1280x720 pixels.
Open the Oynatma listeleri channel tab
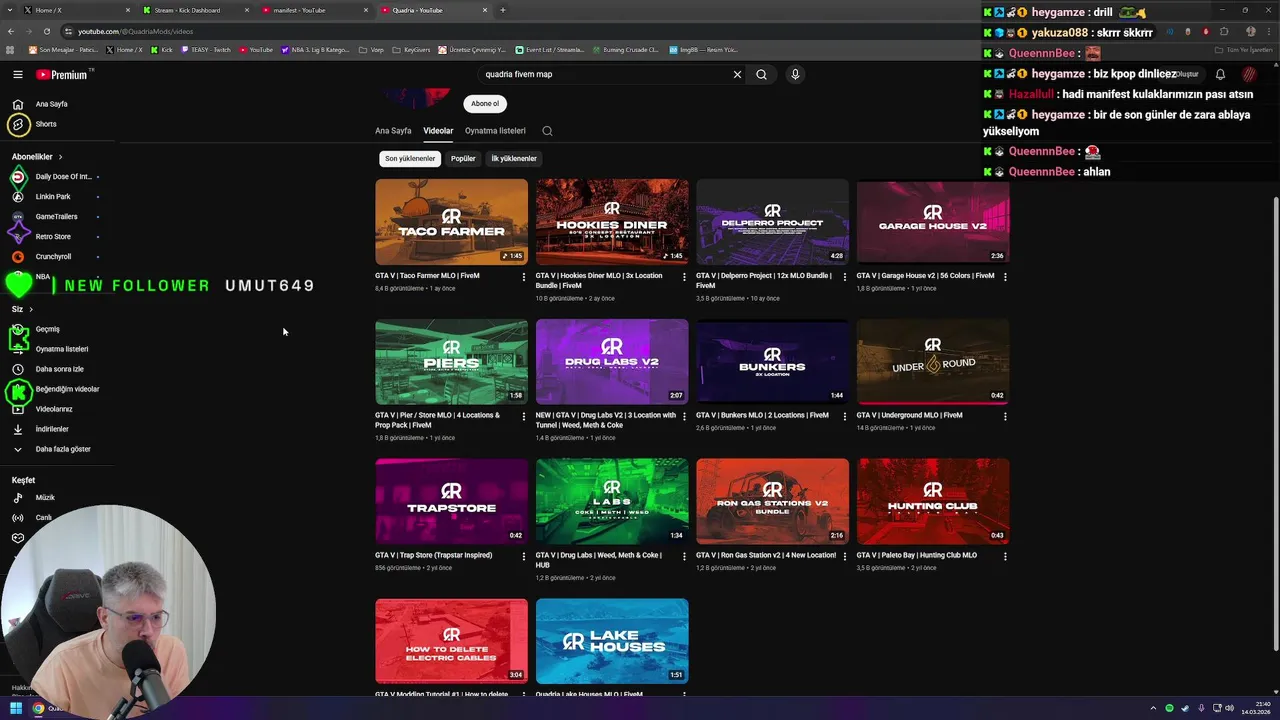(495, 131)
